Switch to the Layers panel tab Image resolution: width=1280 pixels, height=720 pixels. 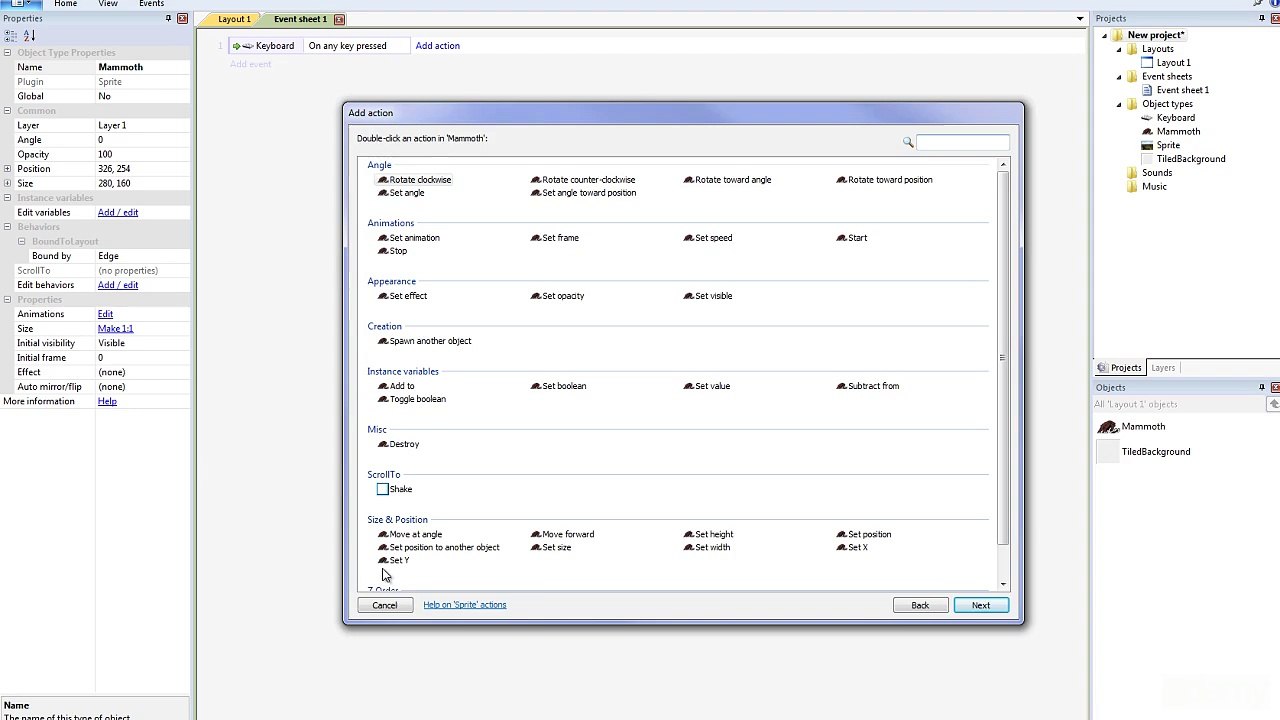pos(1163,368)
